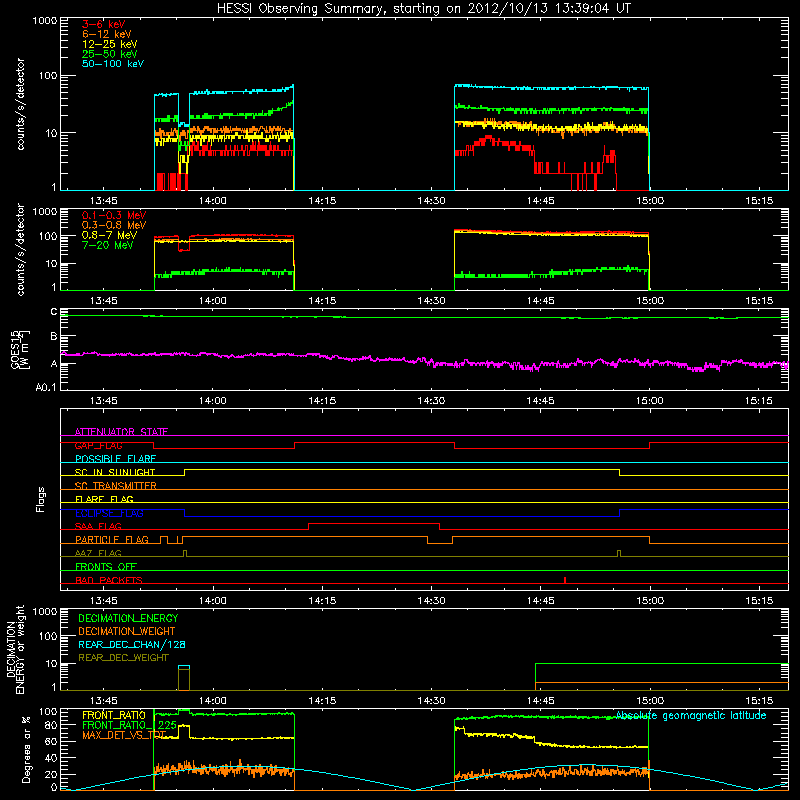Select the DECIMATION_ENERGY legend label
This screenshot has width=800, height=800.
click(x=128, y=618)
